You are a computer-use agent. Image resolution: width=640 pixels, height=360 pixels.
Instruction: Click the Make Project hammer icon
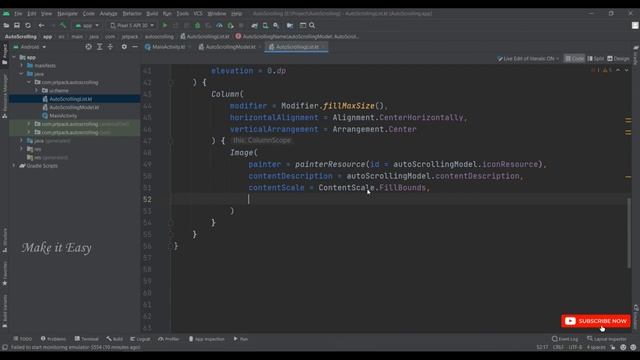[x=63, y=25]
